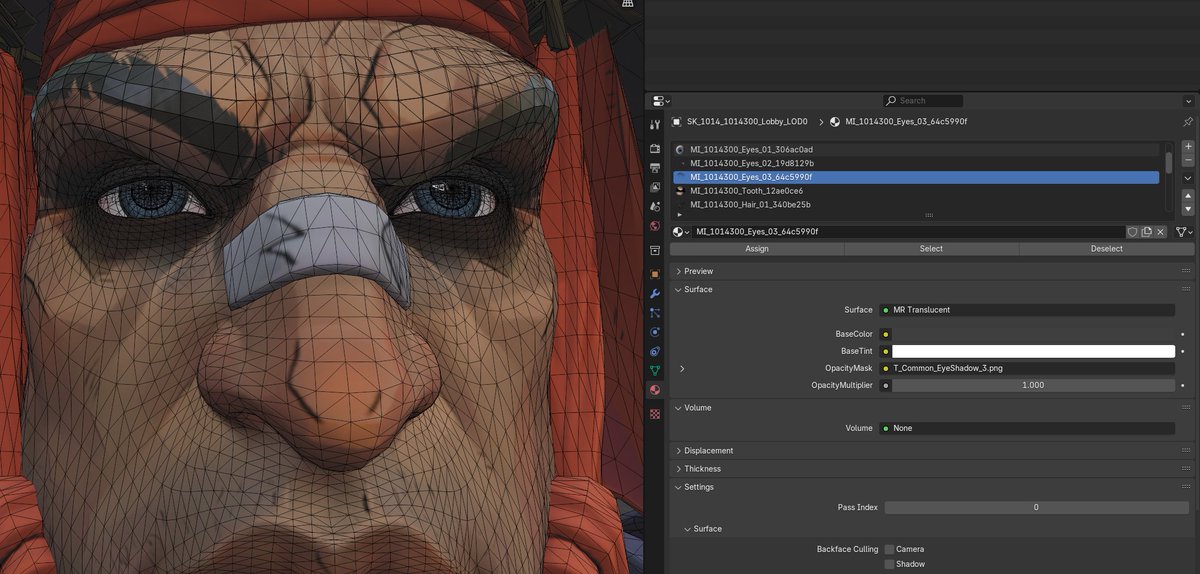Open the Particles properties tab
1200x574 pixels.
pos(655,313)
